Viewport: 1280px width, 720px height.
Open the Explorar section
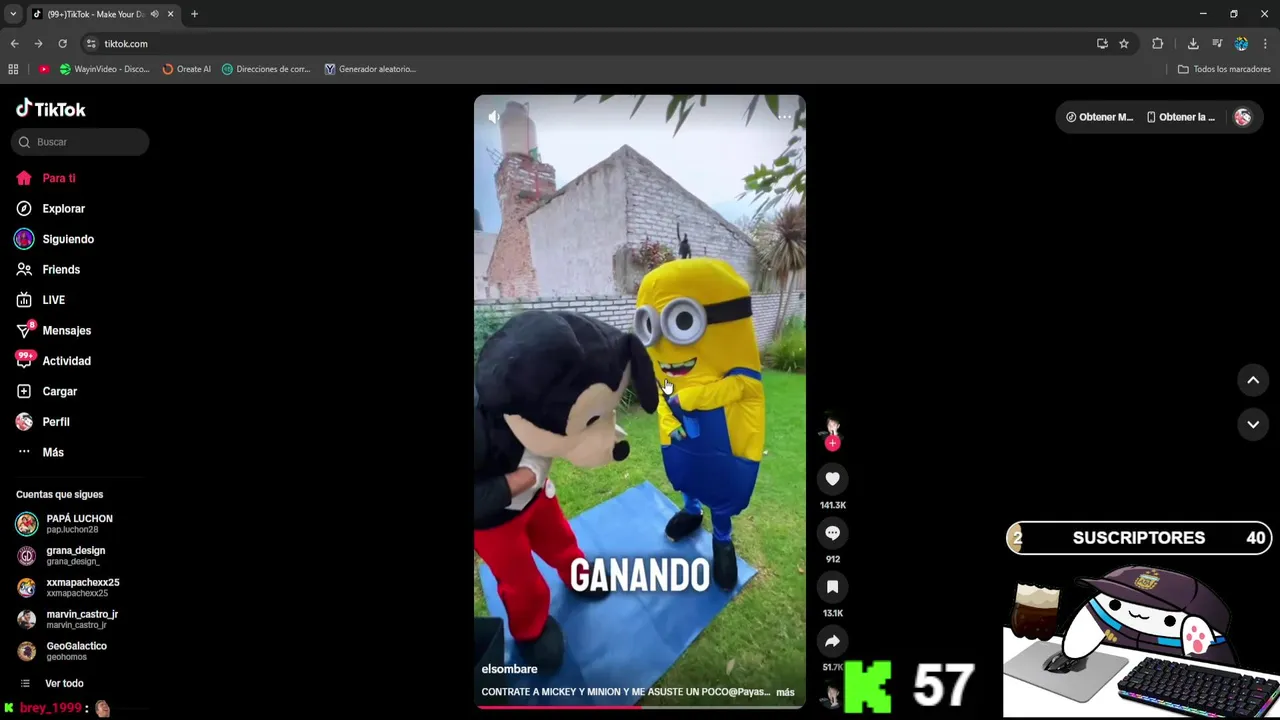coord(50,209)
